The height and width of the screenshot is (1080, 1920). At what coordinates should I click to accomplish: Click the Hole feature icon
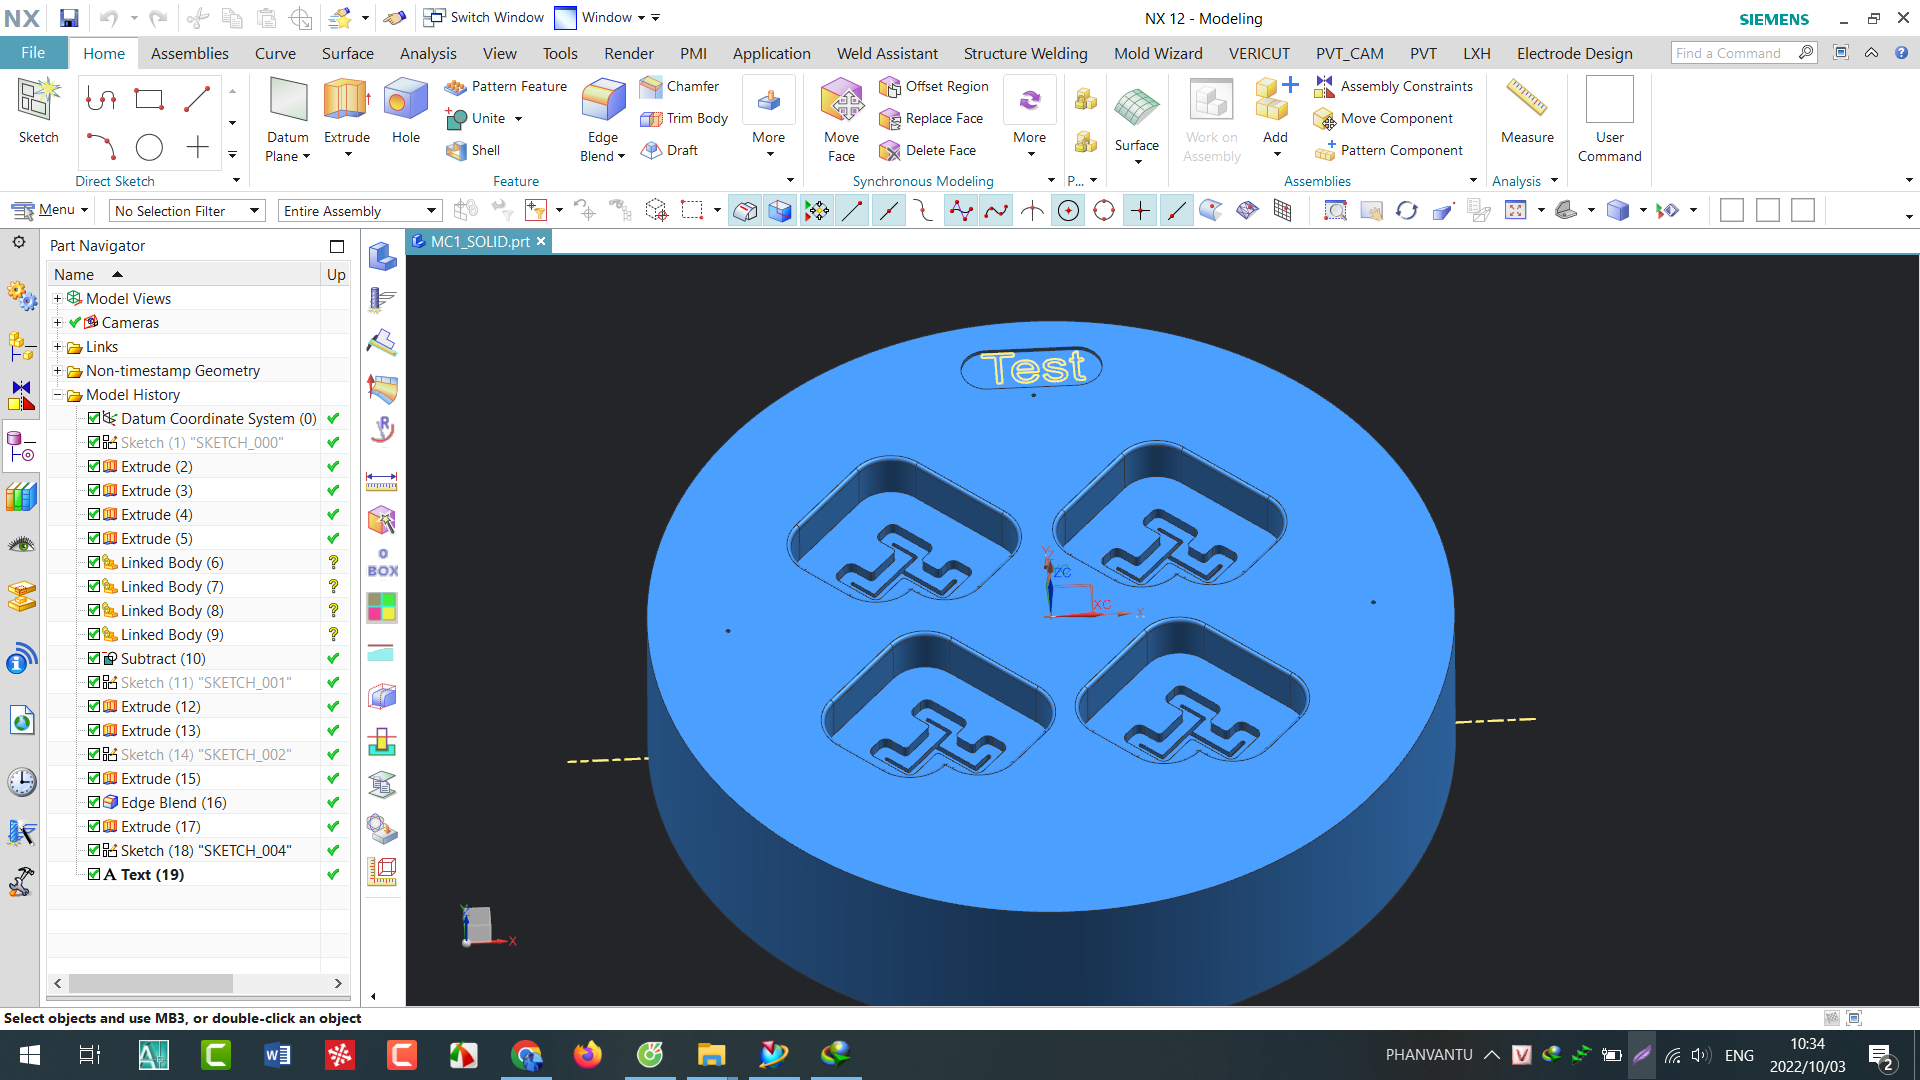point(405,102)
